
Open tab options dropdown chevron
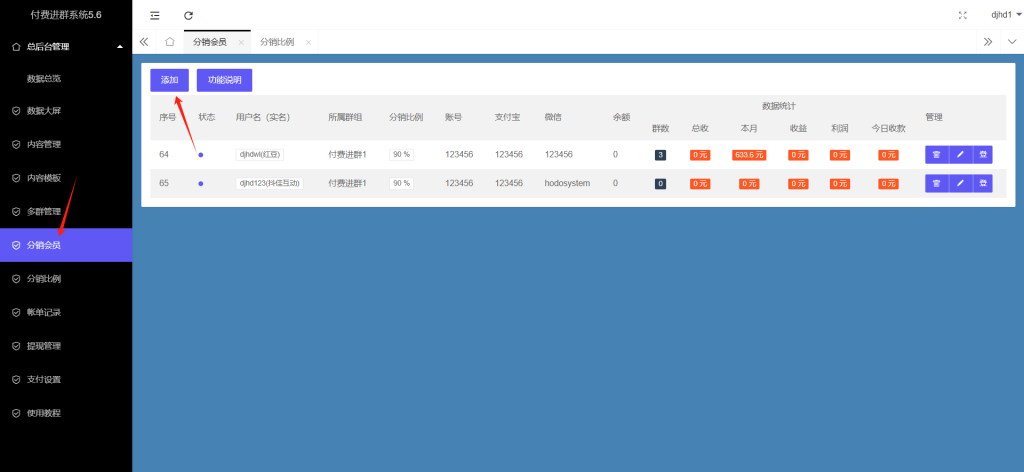[1012, 42]
